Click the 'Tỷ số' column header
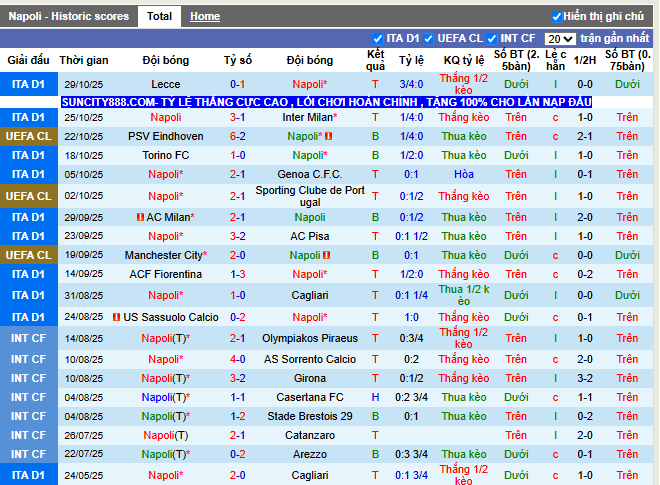The image size is (660, 485). click(x=238, y=60)
